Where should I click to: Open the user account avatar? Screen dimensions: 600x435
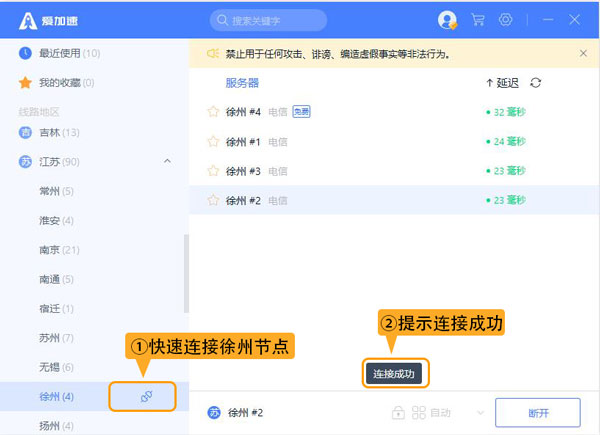coord(447,20)
